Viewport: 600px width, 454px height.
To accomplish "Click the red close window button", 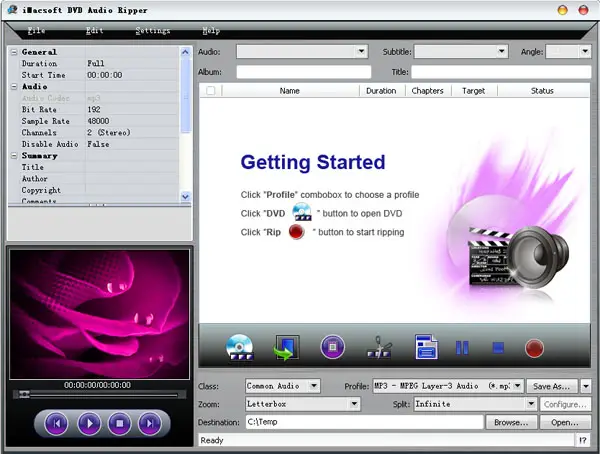I will click(x=583, y=10).
